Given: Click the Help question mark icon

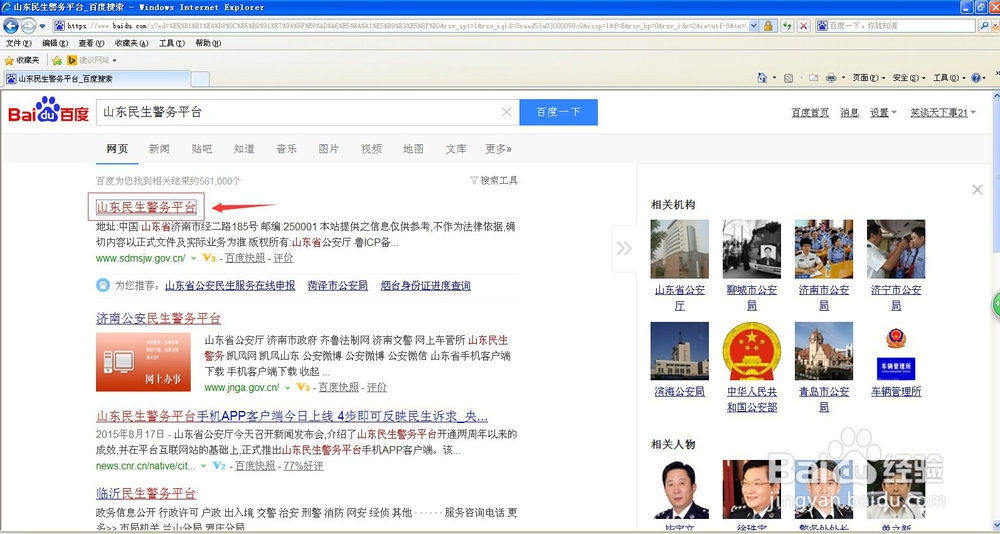Looking at the screenshot, I should click(x=976, y=78).
